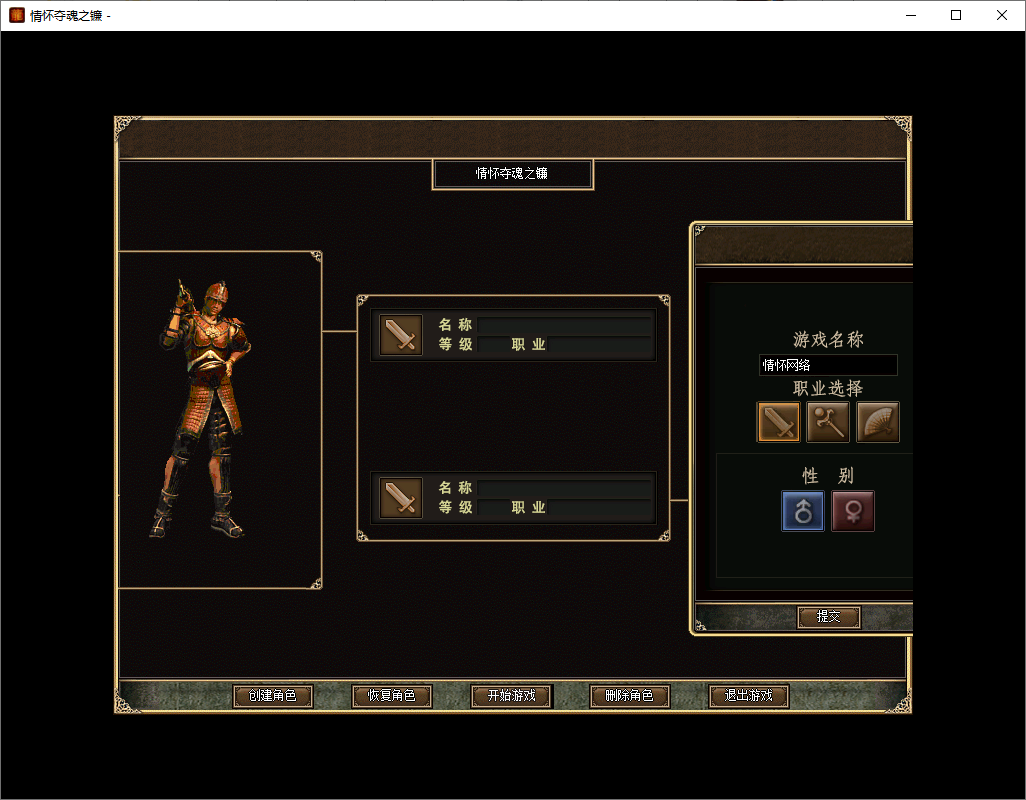Click 恢复角色 restore character button

(391, 695)
